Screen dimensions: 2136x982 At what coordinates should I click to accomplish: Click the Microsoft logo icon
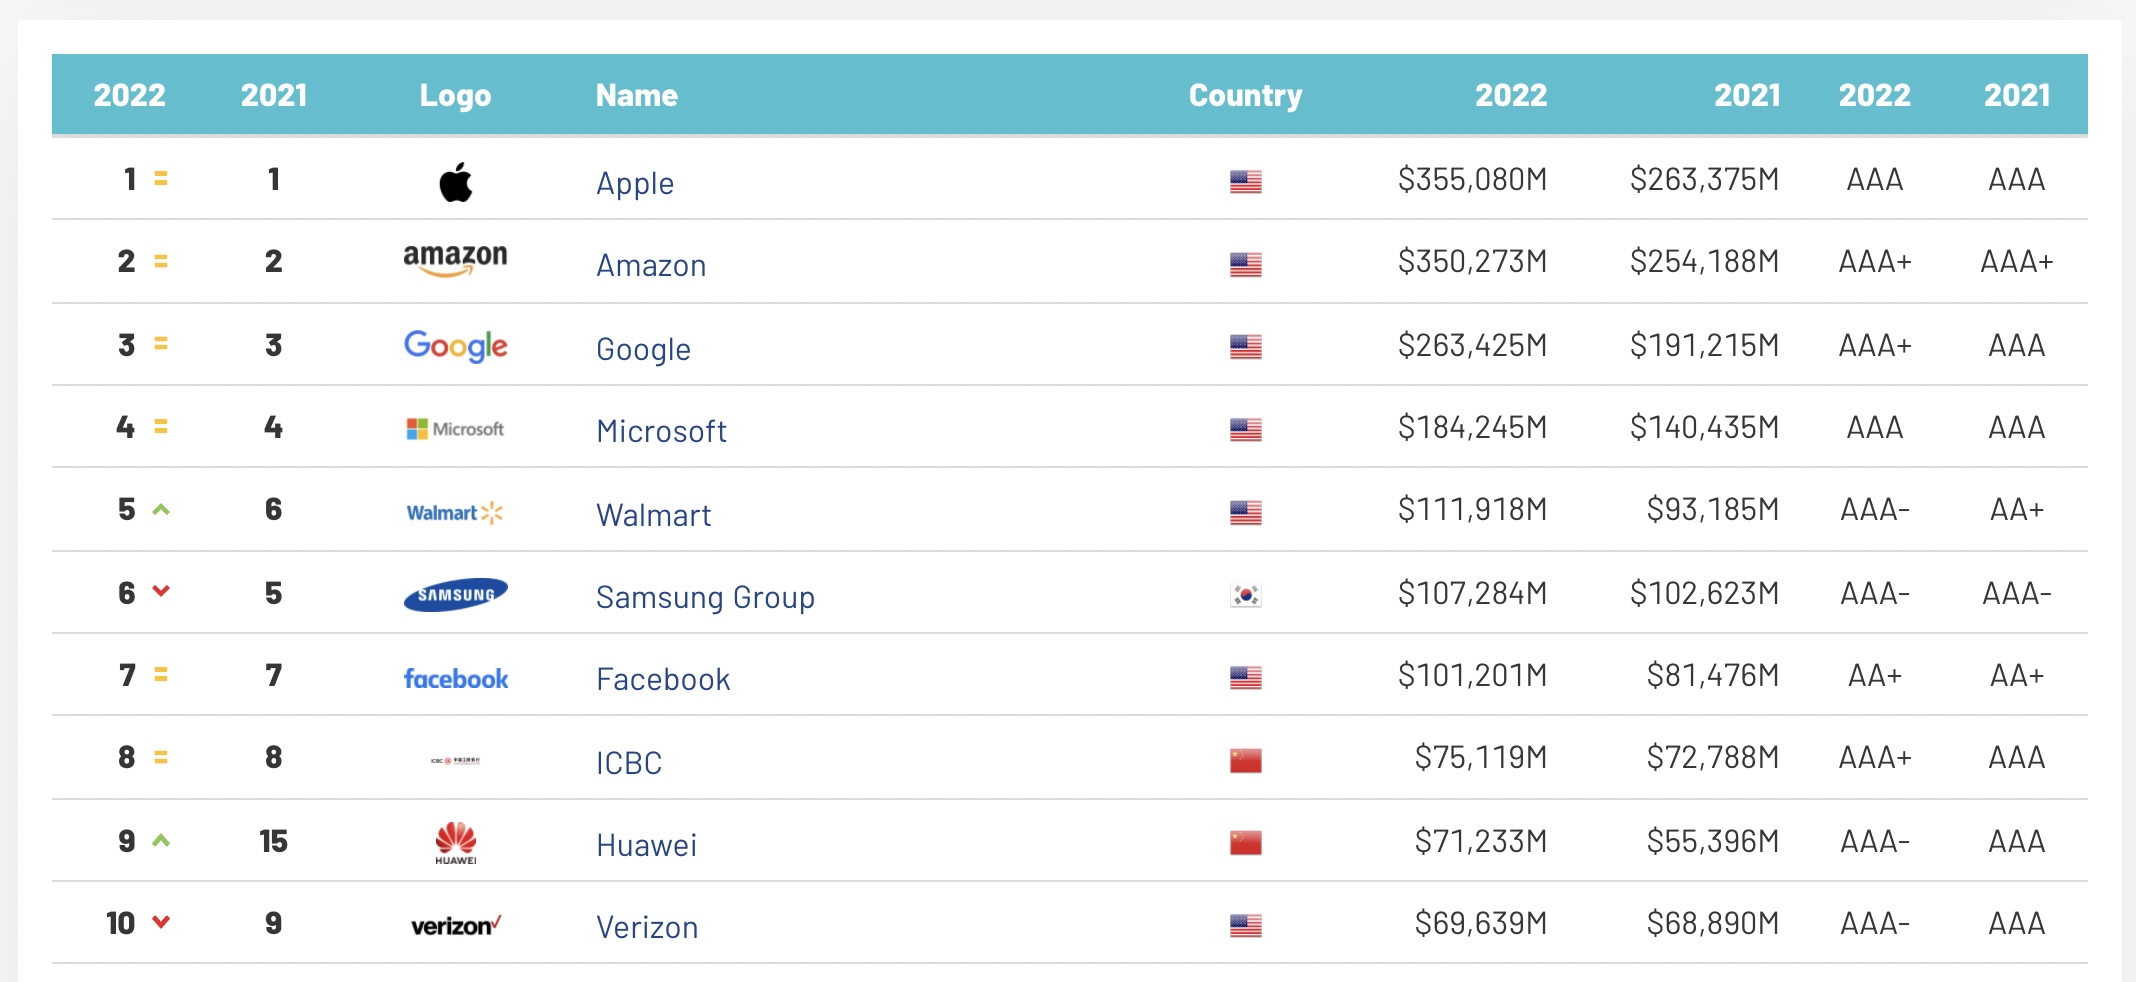455,429
